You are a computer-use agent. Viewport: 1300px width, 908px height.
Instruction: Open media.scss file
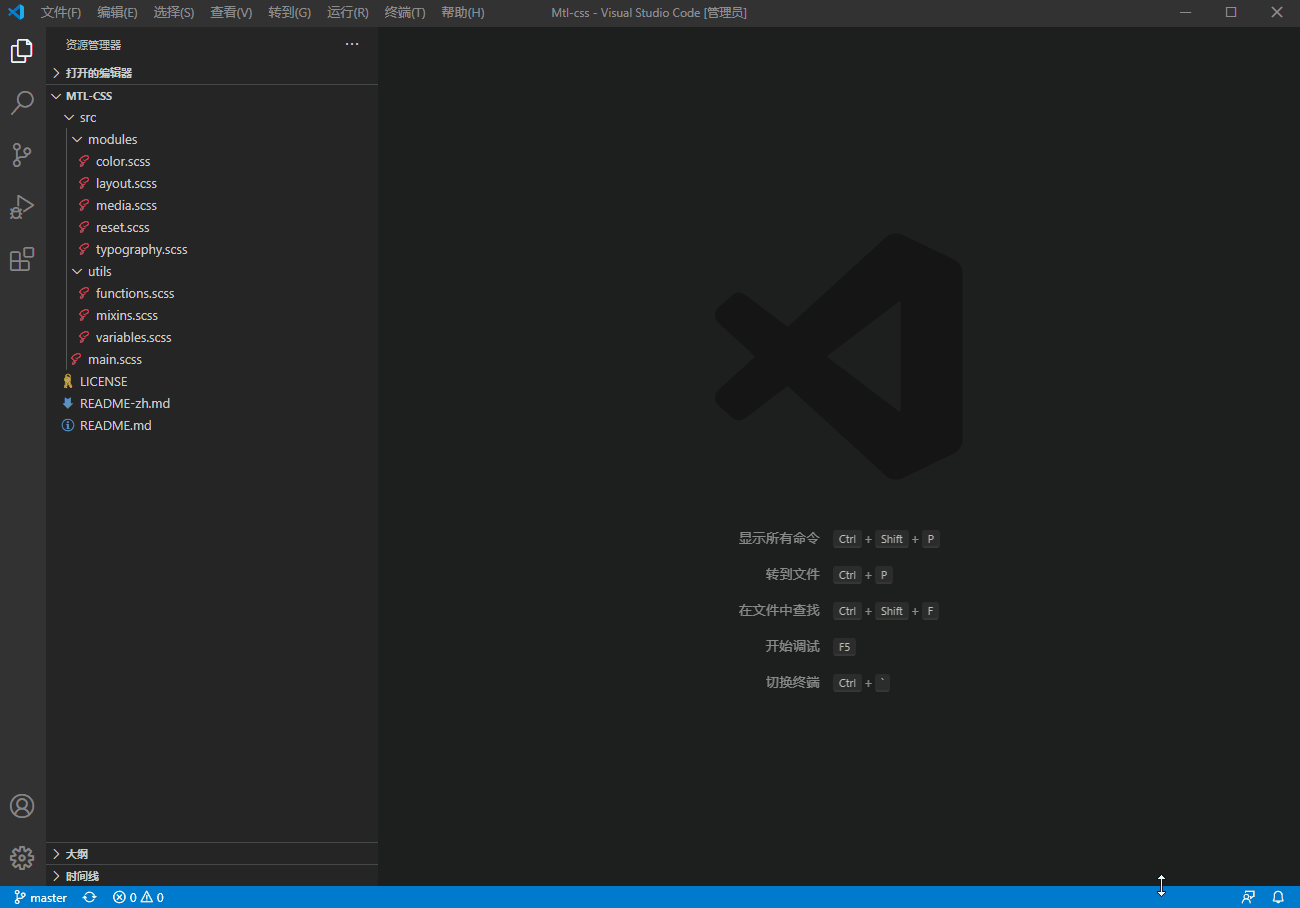212,205
